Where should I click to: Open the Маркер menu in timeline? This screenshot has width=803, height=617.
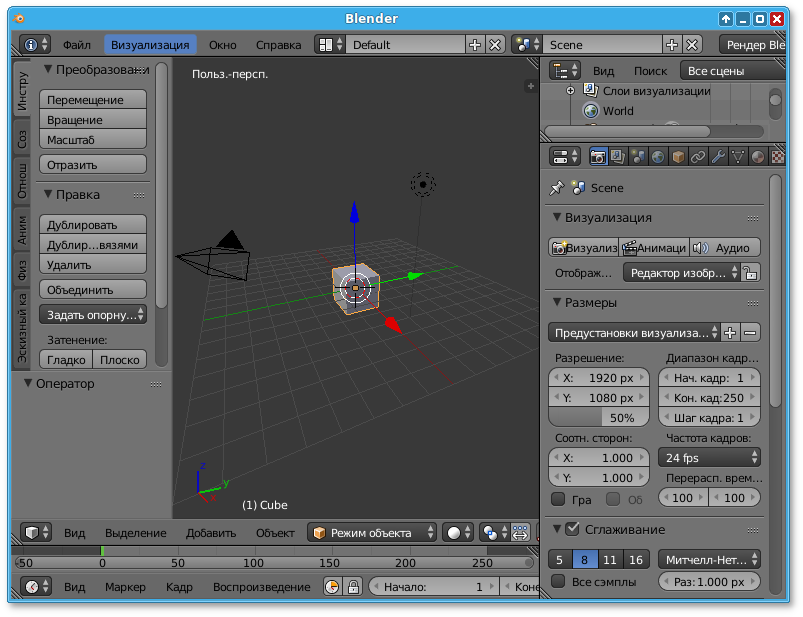[125, 587]
